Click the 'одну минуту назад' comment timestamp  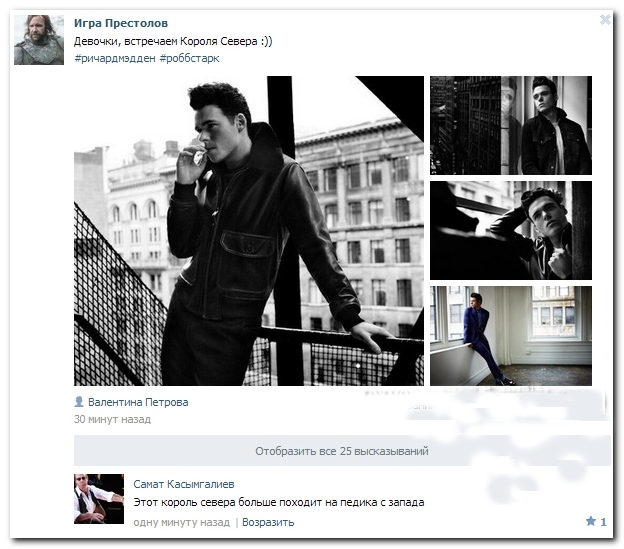click(181, 522)
